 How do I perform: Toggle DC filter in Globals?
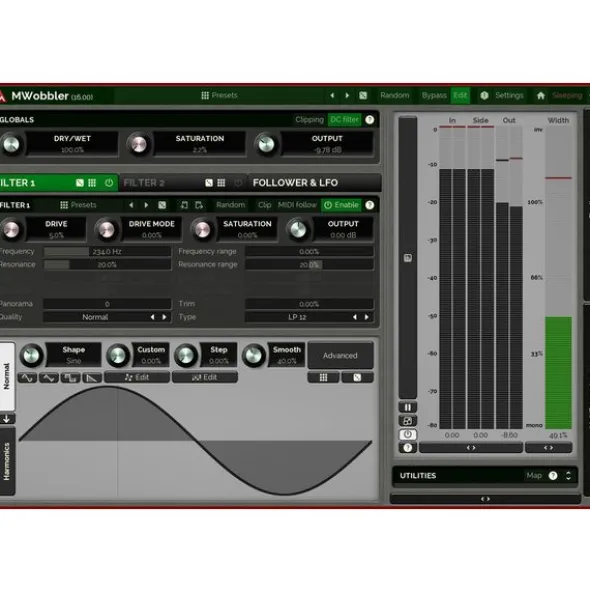(345, 120)
